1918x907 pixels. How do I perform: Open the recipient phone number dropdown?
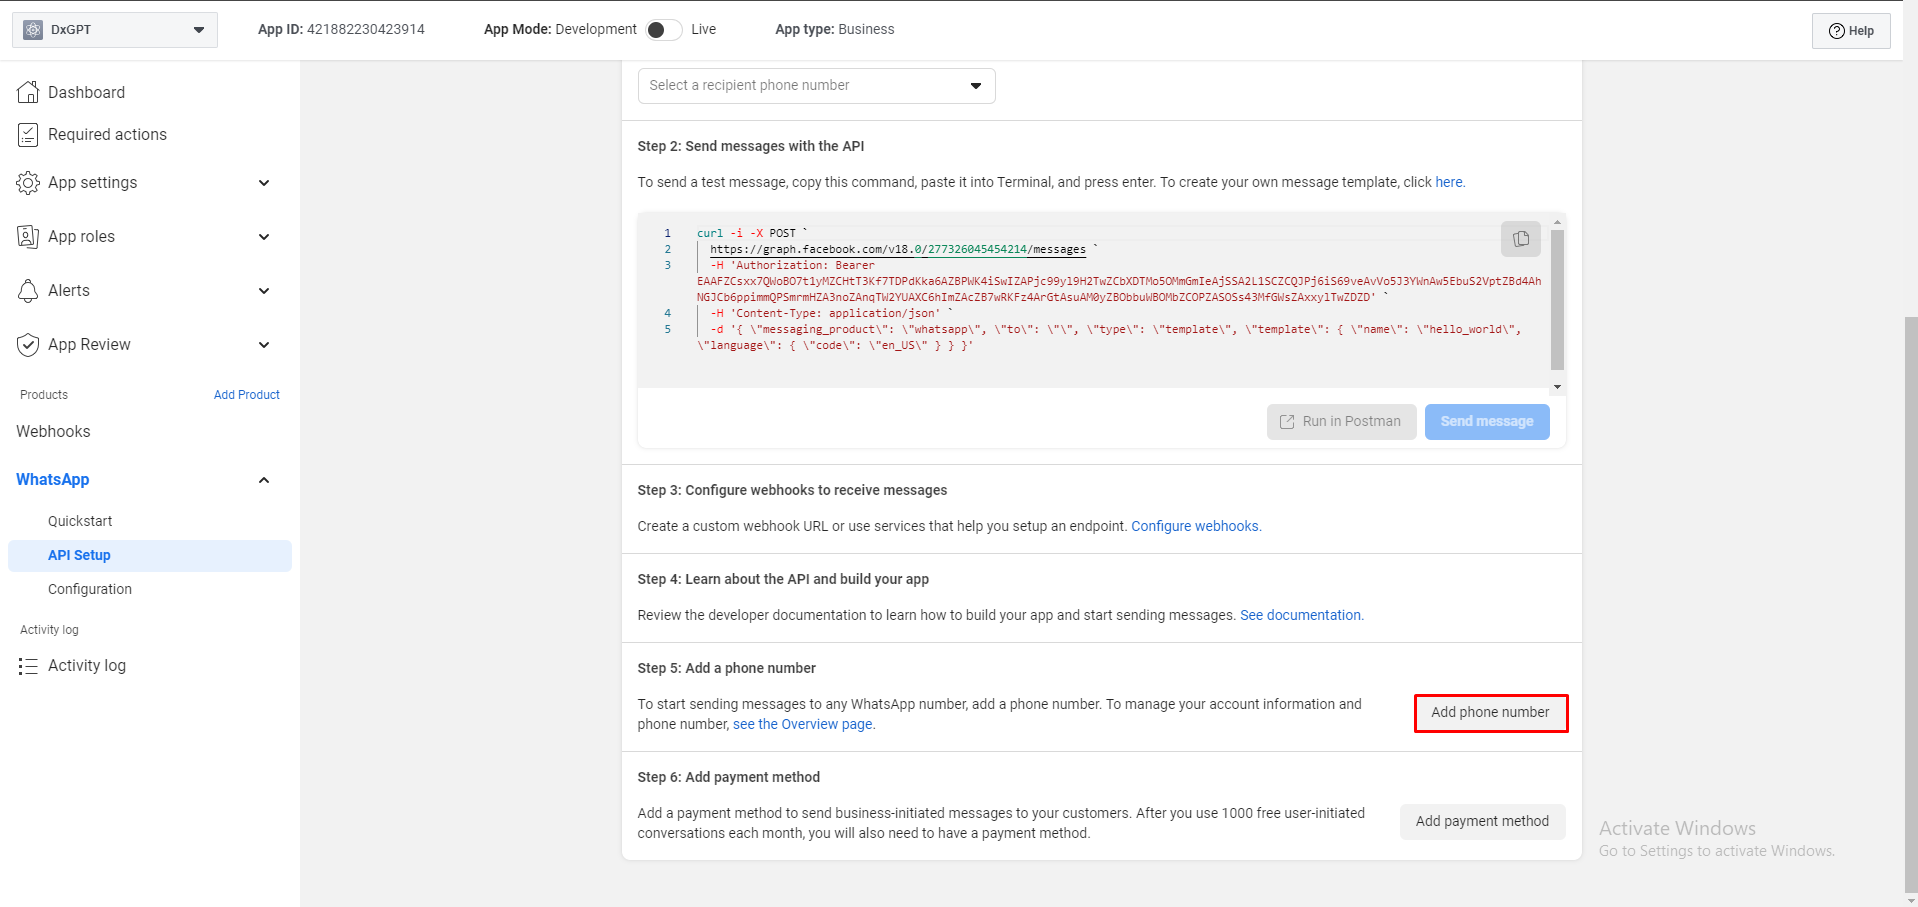[x=816, y=86]
